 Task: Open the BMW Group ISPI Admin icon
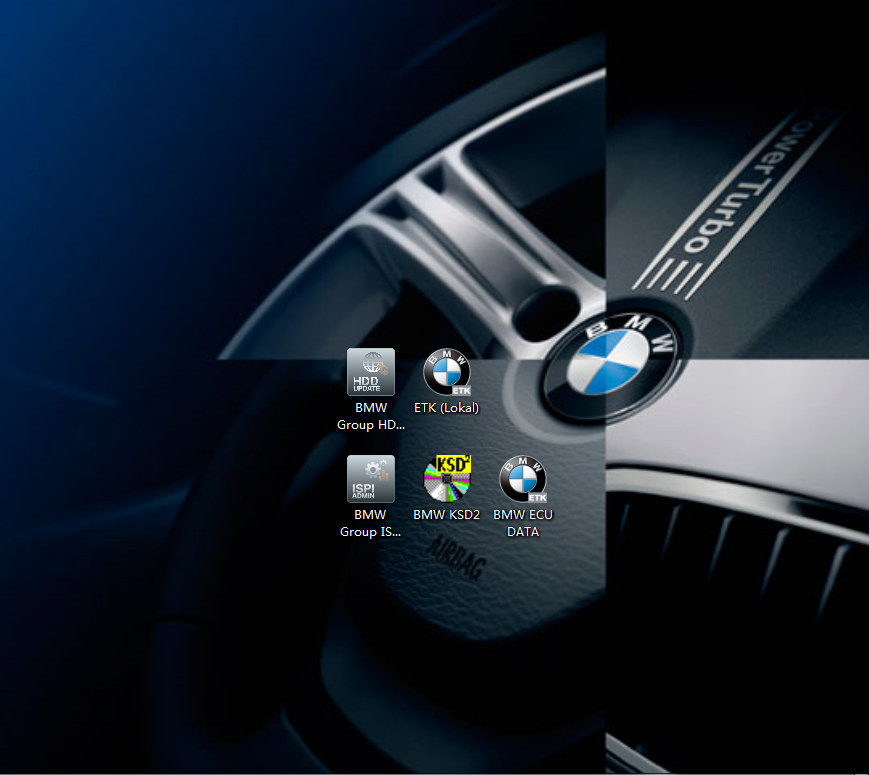[371, 478]
